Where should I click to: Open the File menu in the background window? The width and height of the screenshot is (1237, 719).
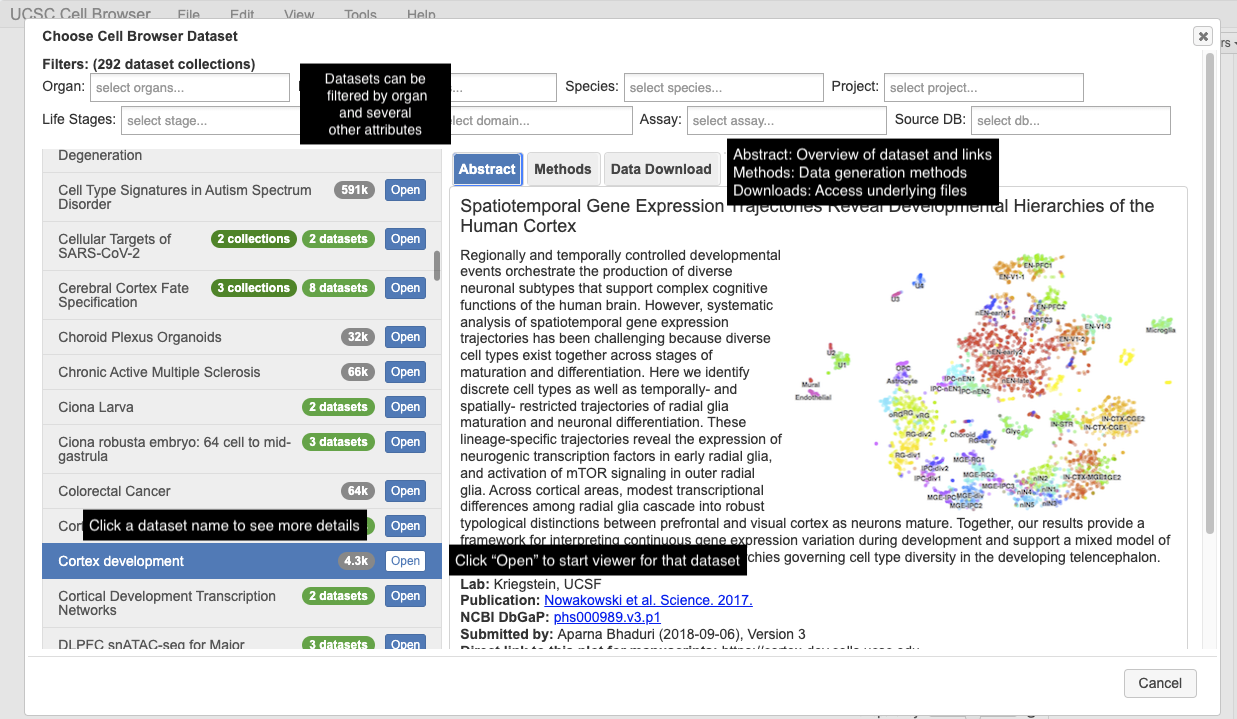coord(188,15)
